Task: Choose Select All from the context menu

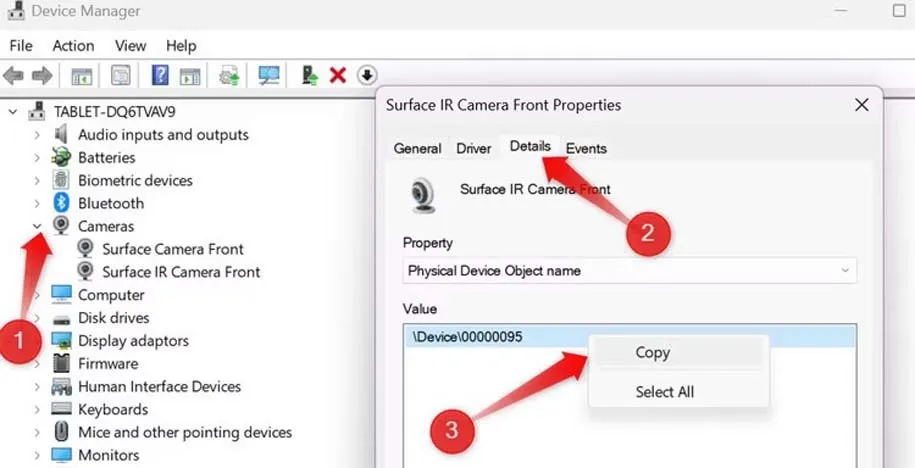Action: click(664, 392)
